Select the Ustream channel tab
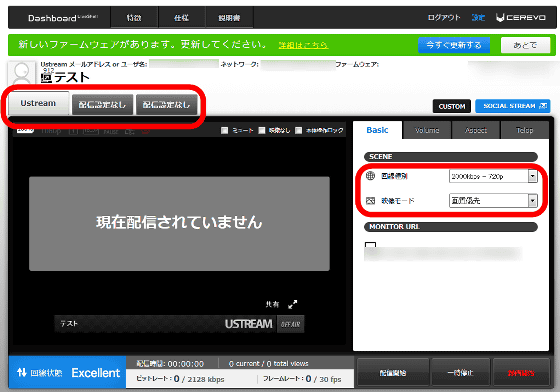Screen dimensions: 560x392 tap(38, 103)
